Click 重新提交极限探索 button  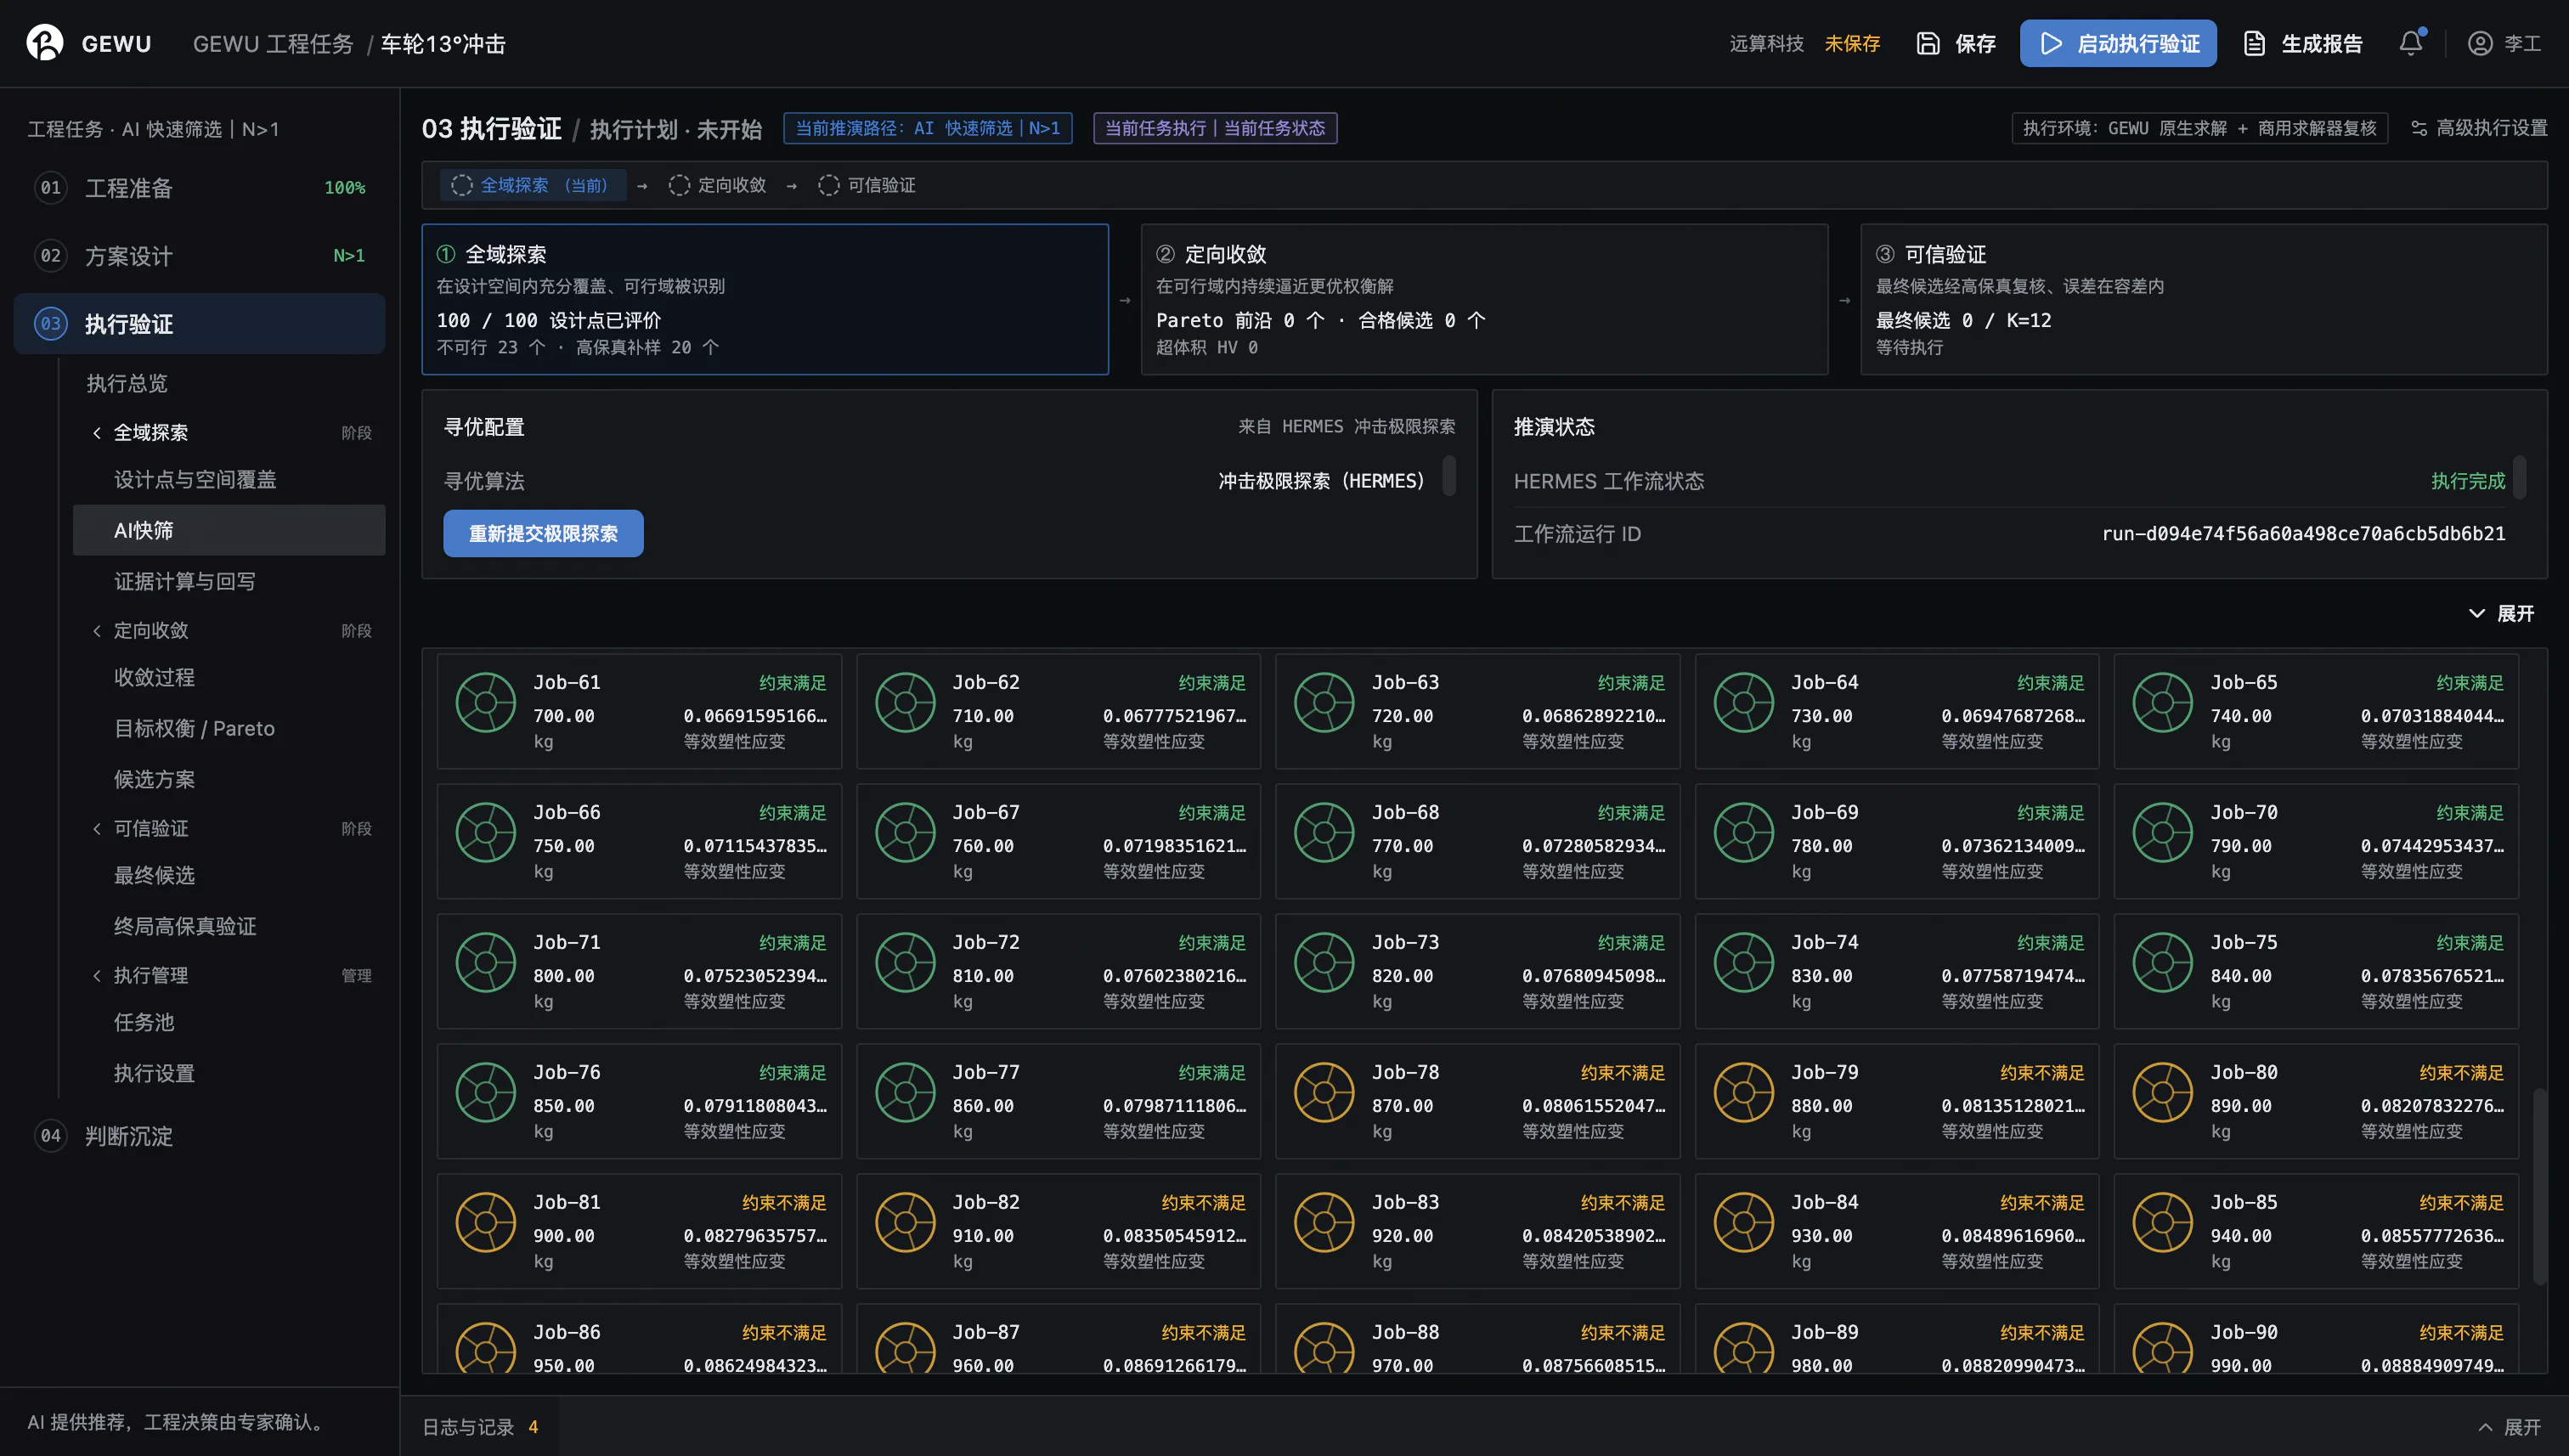(x=543, y=533)
